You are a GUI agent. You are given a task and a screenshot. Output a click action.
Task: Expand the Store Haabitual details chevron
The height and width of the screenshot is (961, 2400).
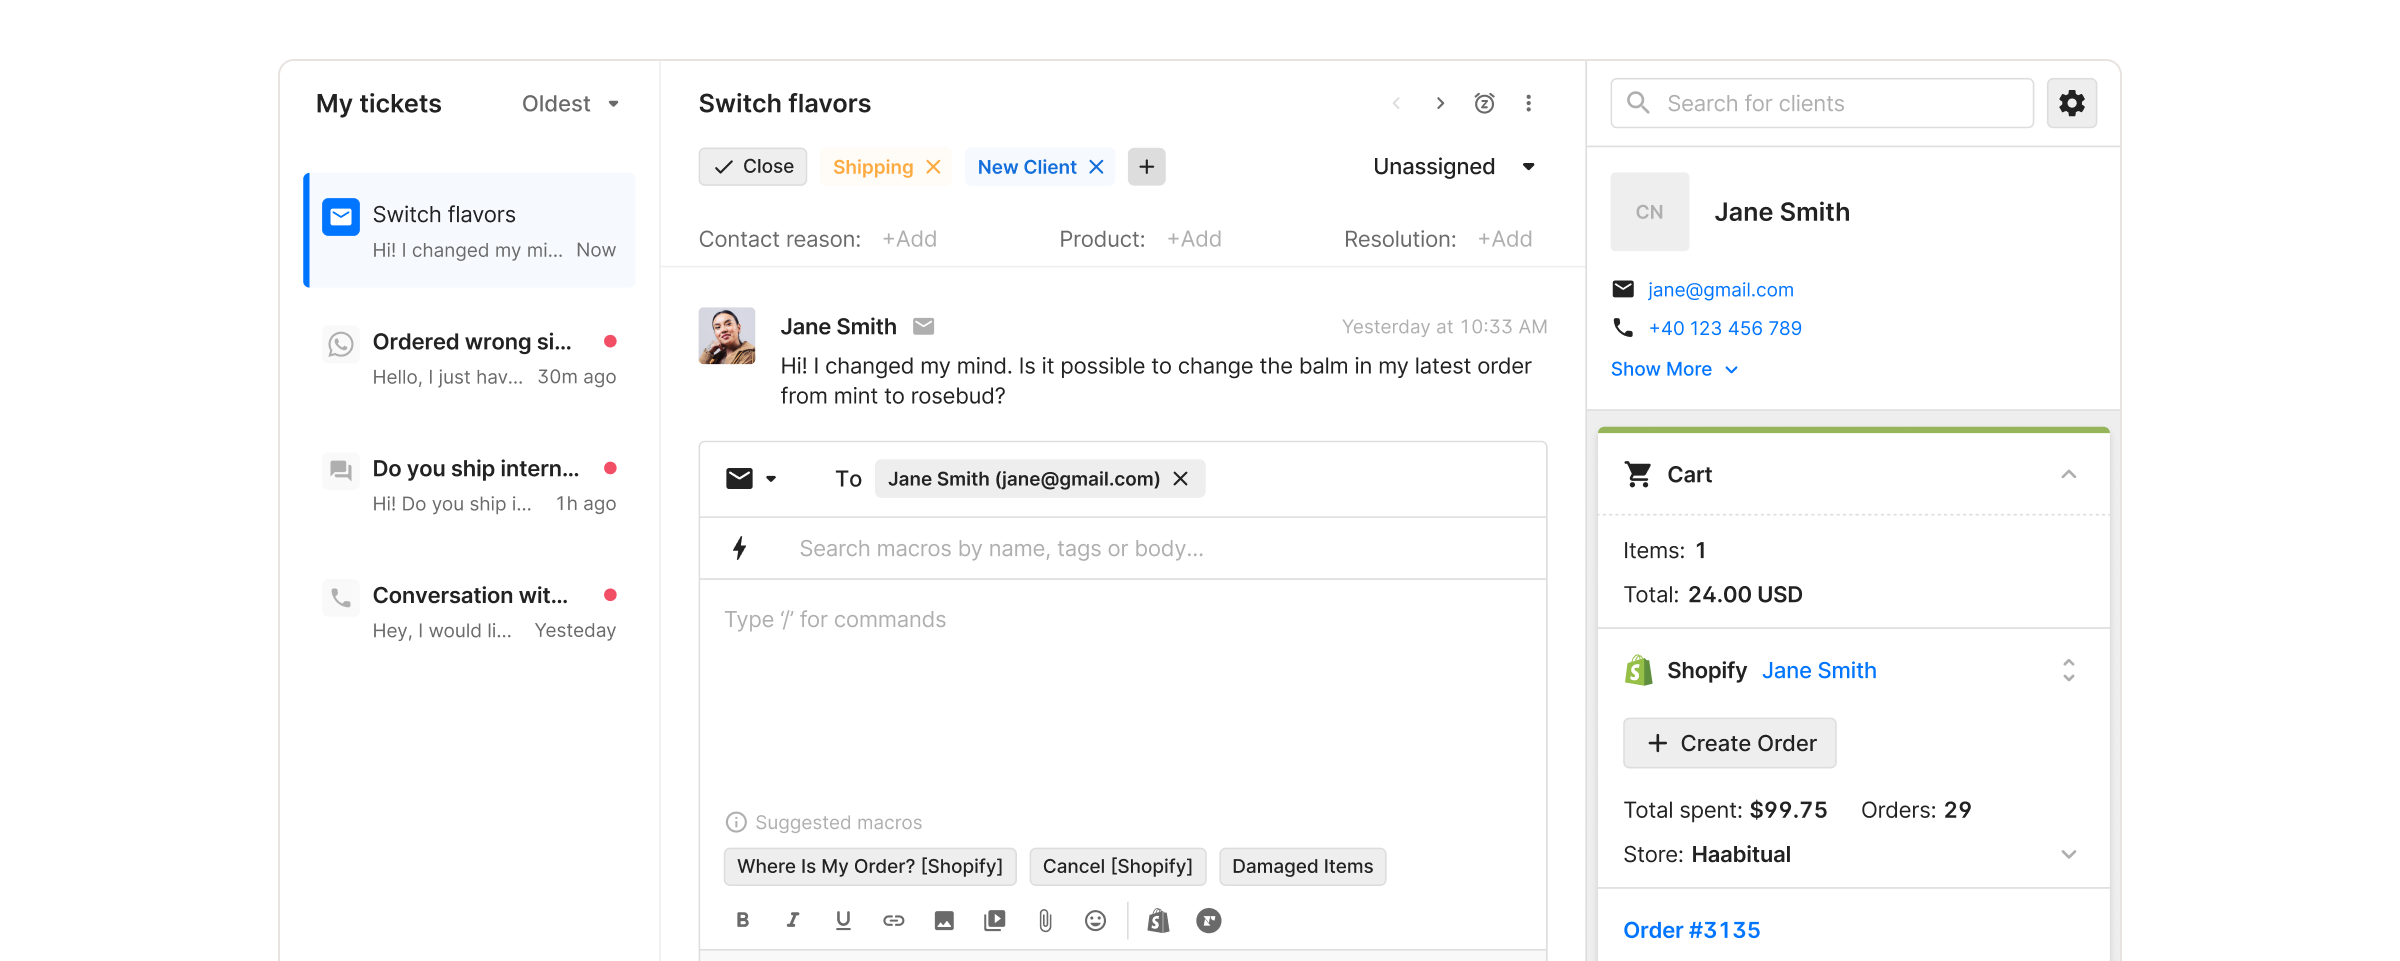click(x=2068, y=854)
